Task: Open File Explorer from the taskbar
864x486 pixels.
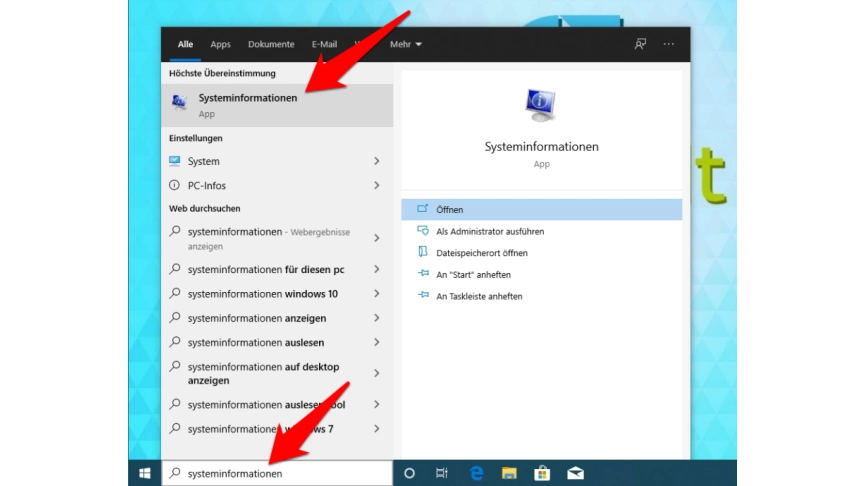Action: (508, 473)
